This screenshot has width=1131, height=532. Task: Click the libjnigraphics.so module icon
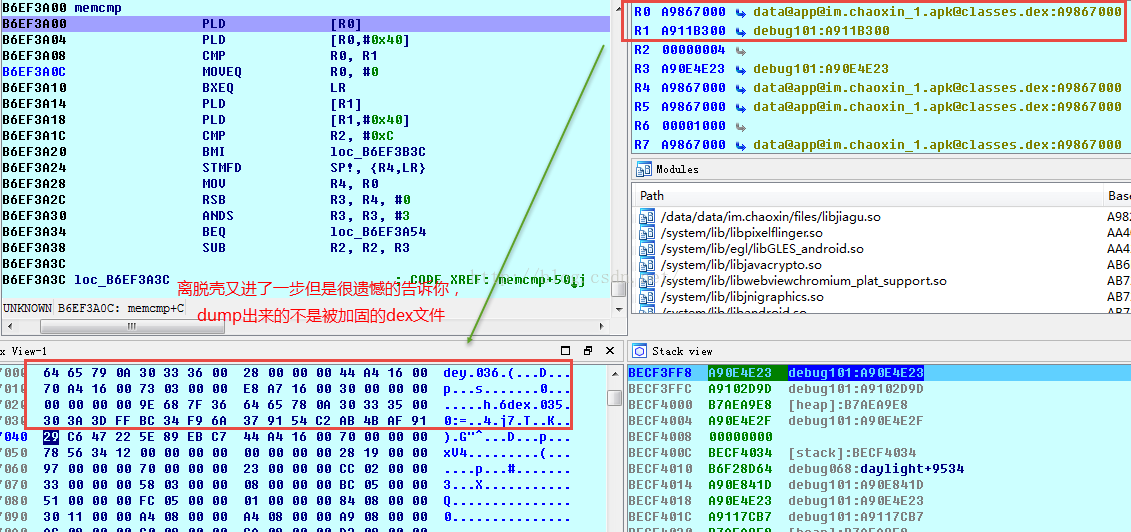pyautogui.click(x=646, y=296)
